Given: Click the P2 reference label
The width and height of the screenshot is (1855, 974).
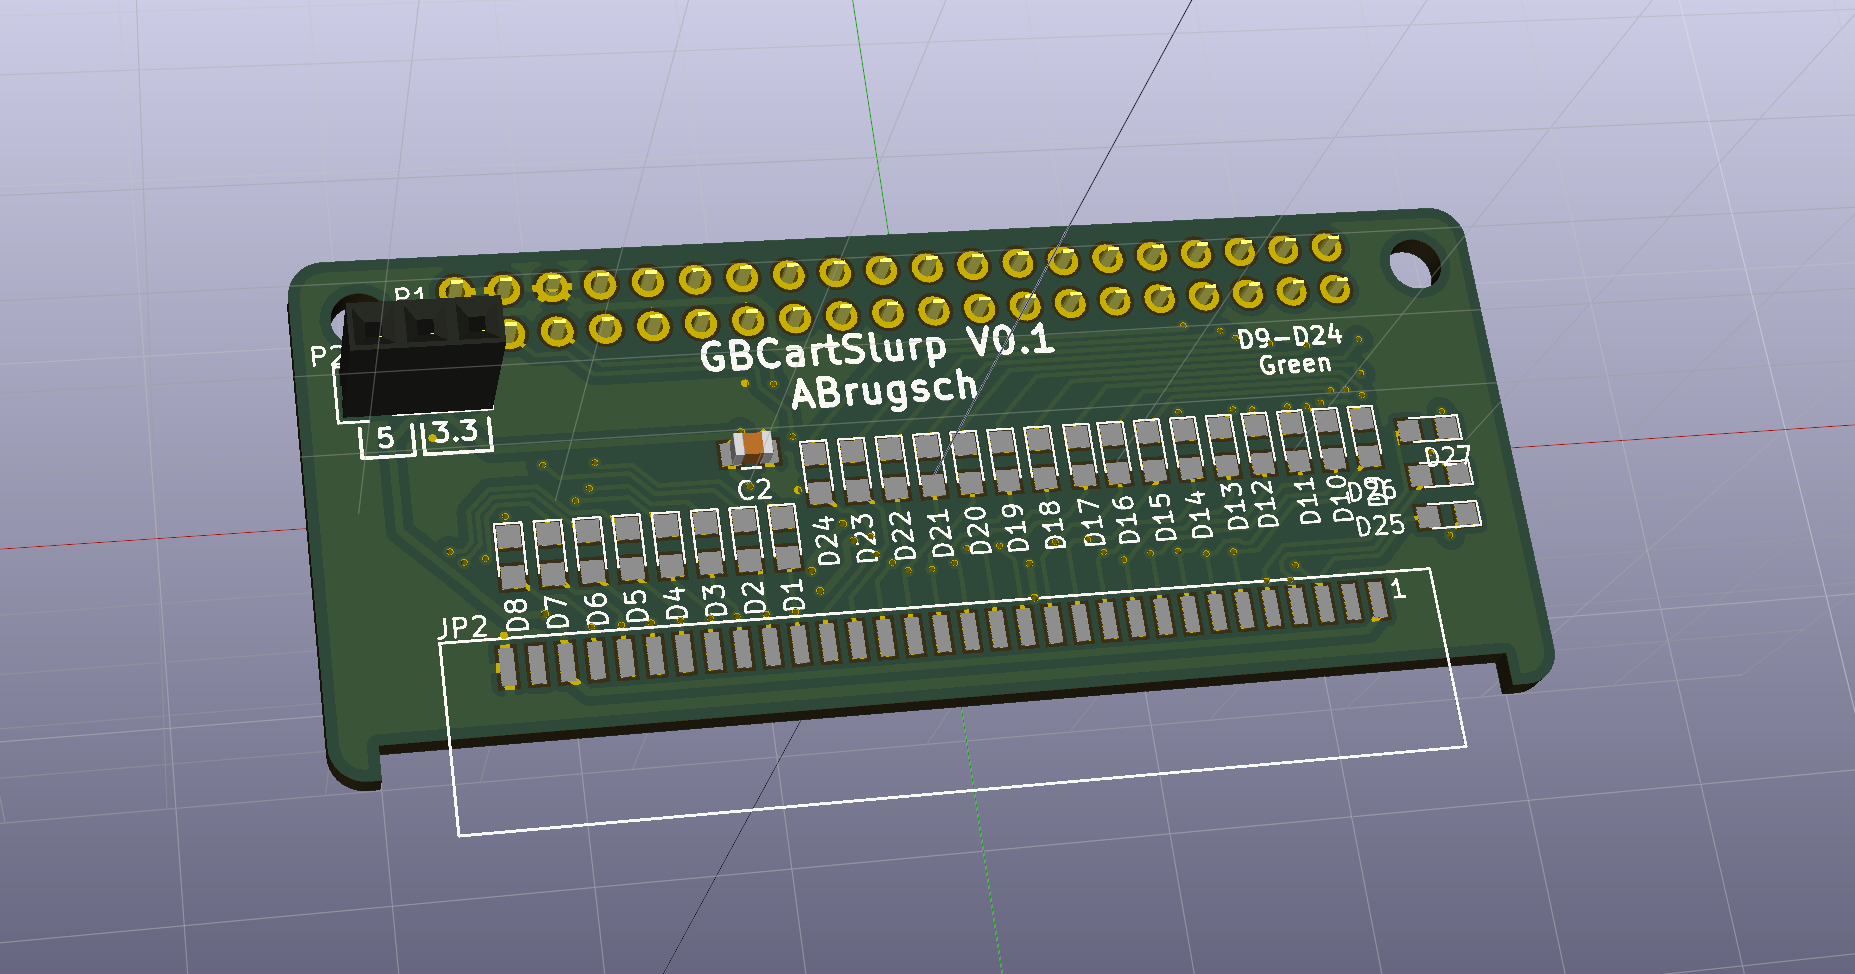Looking at the screenshot, I should pyautogui.click(x=325, y=356).
